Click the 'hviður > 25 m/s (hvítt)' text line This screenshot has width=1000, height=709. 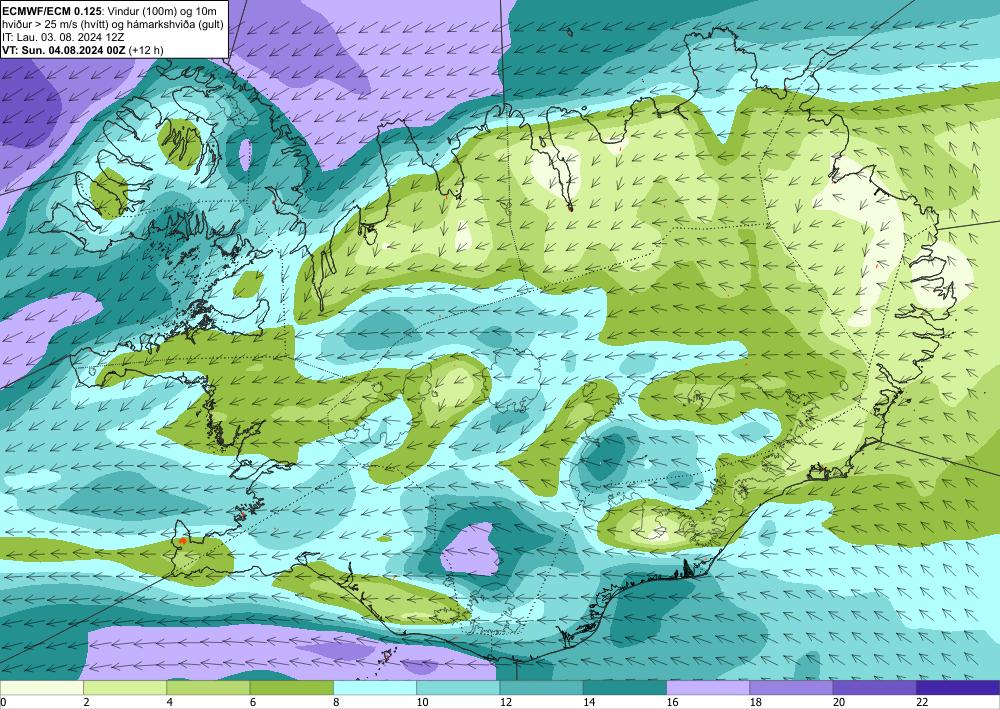tap(113, 24)
